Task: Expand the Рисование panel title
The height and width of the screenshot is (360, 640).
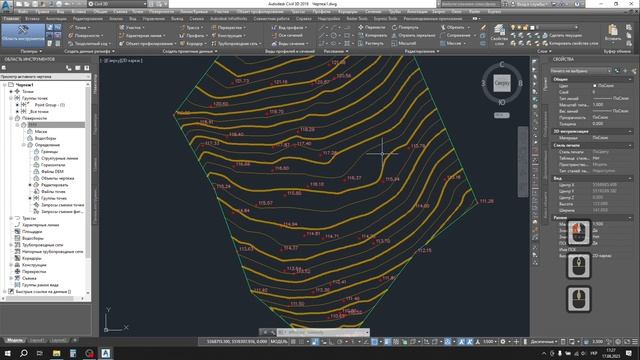Action: [x=336, y=51]
